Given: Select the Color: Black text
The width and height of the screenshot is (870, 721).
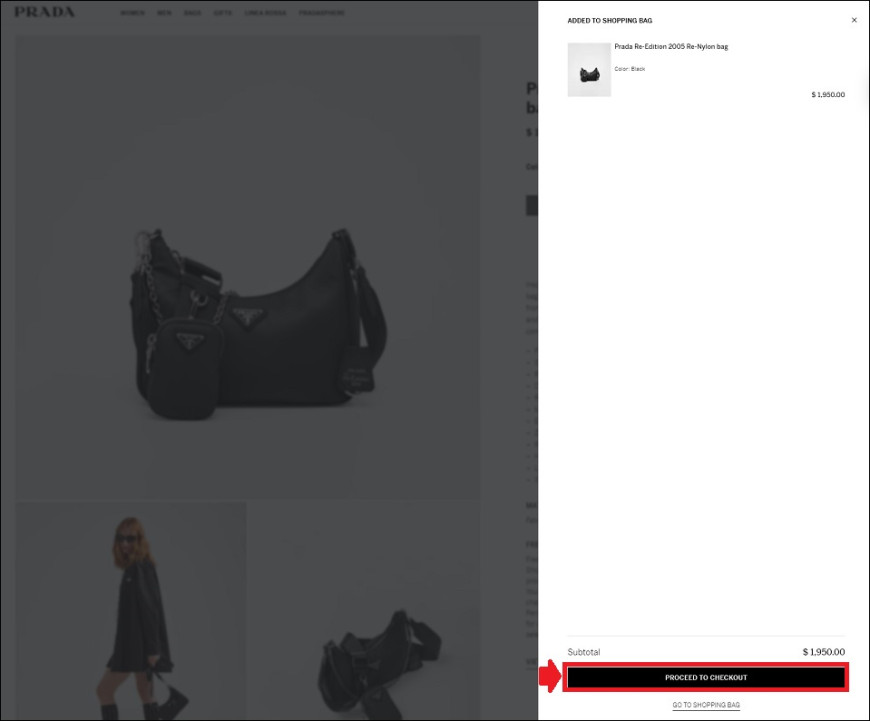Looking at the screenshot, I should (x=630, y=69).
